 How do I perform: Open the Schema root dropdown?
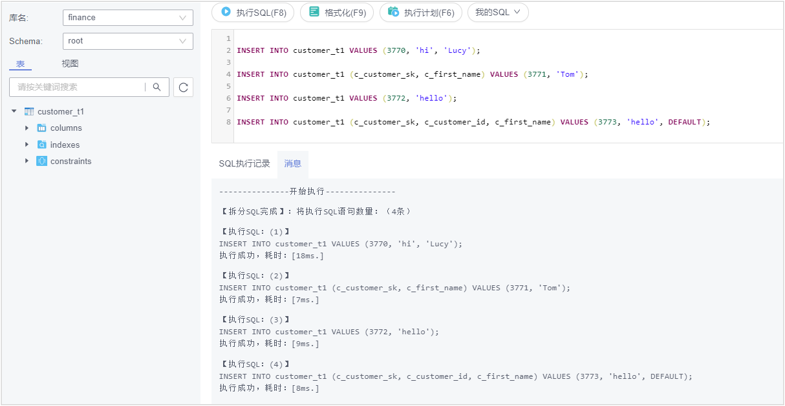click(x=128, y=41)
